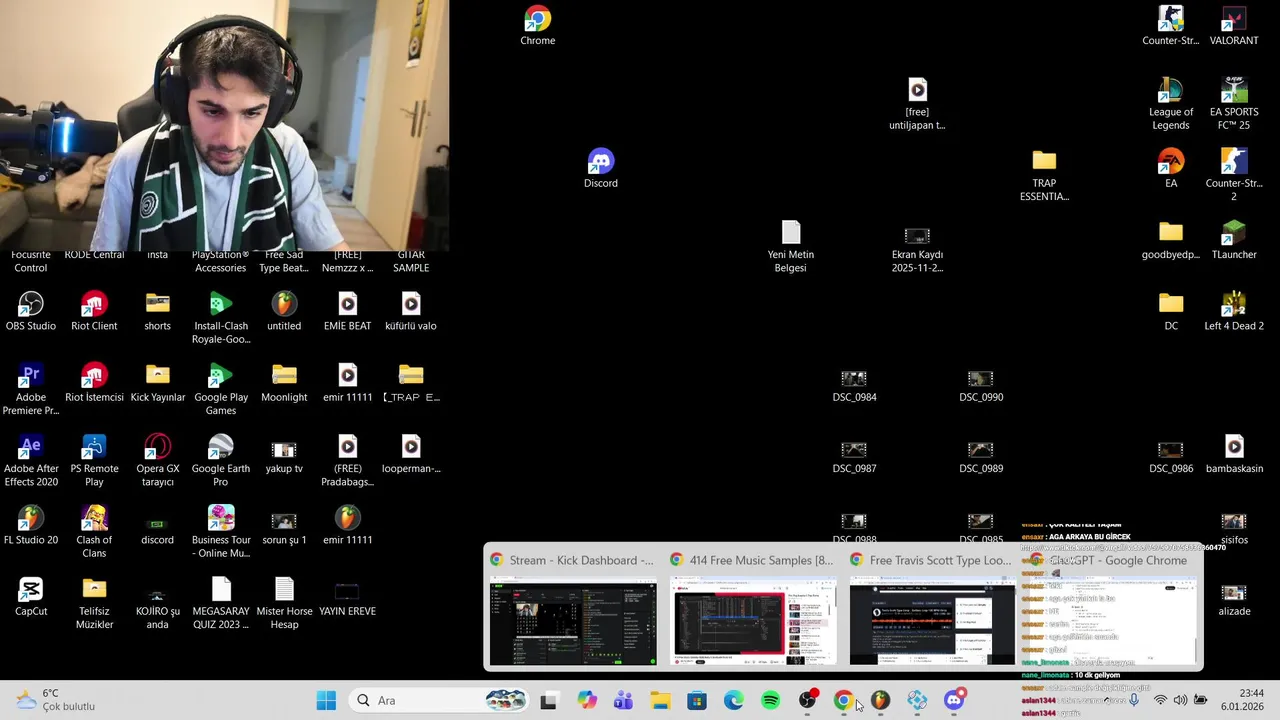Select küfürlü valo media file
The width and height of the screenshot is (1280, 720).
pyautogui.click(x=410, y=311)
